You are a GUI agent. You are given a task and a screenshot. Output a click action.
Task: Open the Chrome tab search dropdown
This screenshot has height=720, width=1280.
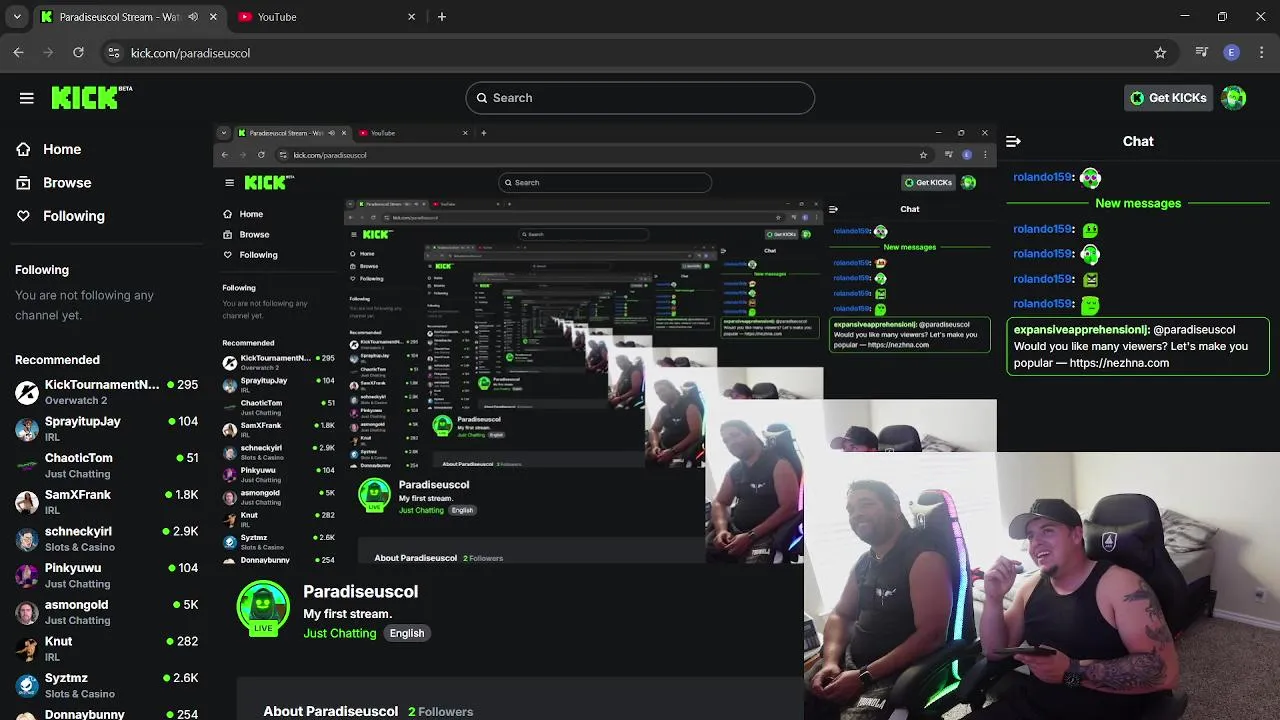(x=17, y=17)
